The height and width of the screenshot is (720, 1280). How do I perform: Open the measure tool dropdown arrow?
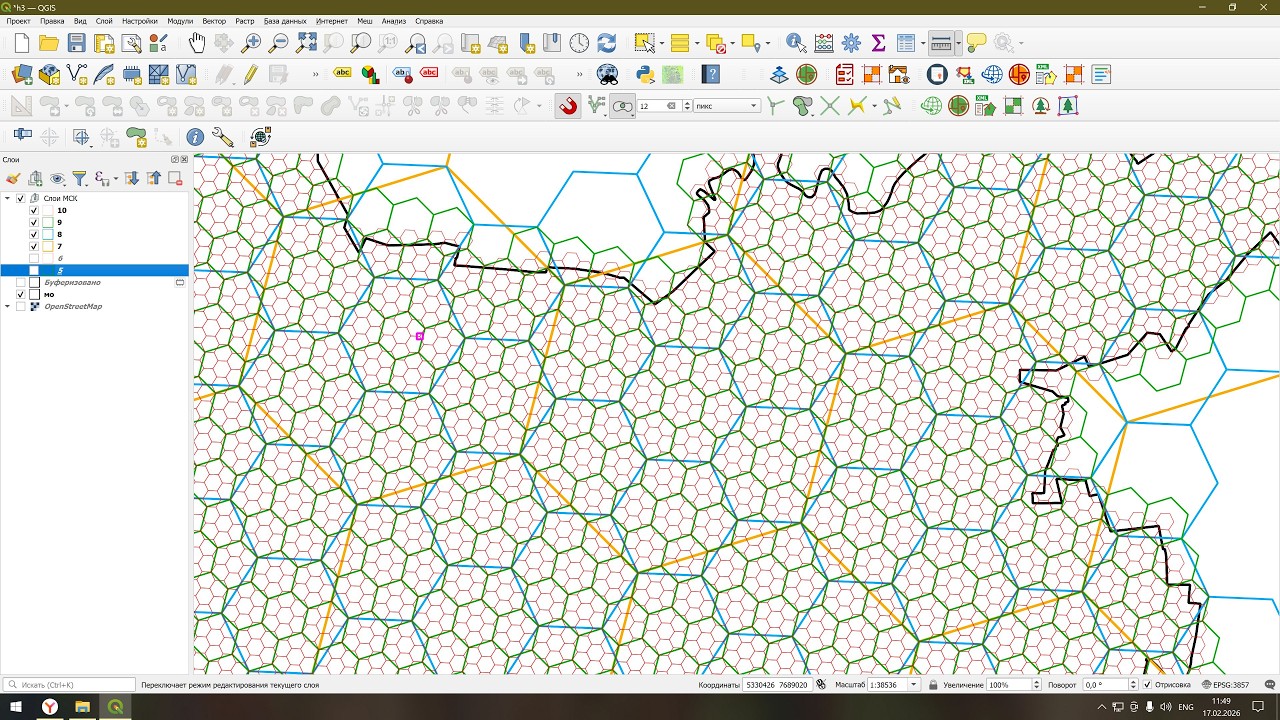(958, 43)
